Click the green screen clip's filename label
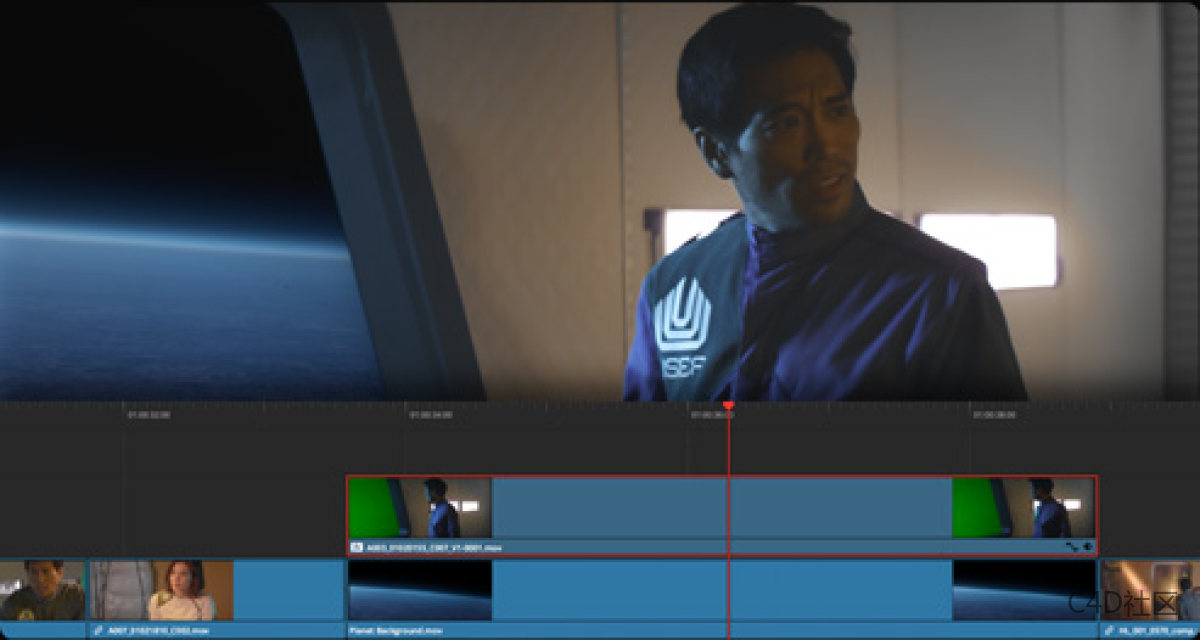1200x640 pixels. click(432, 548)
